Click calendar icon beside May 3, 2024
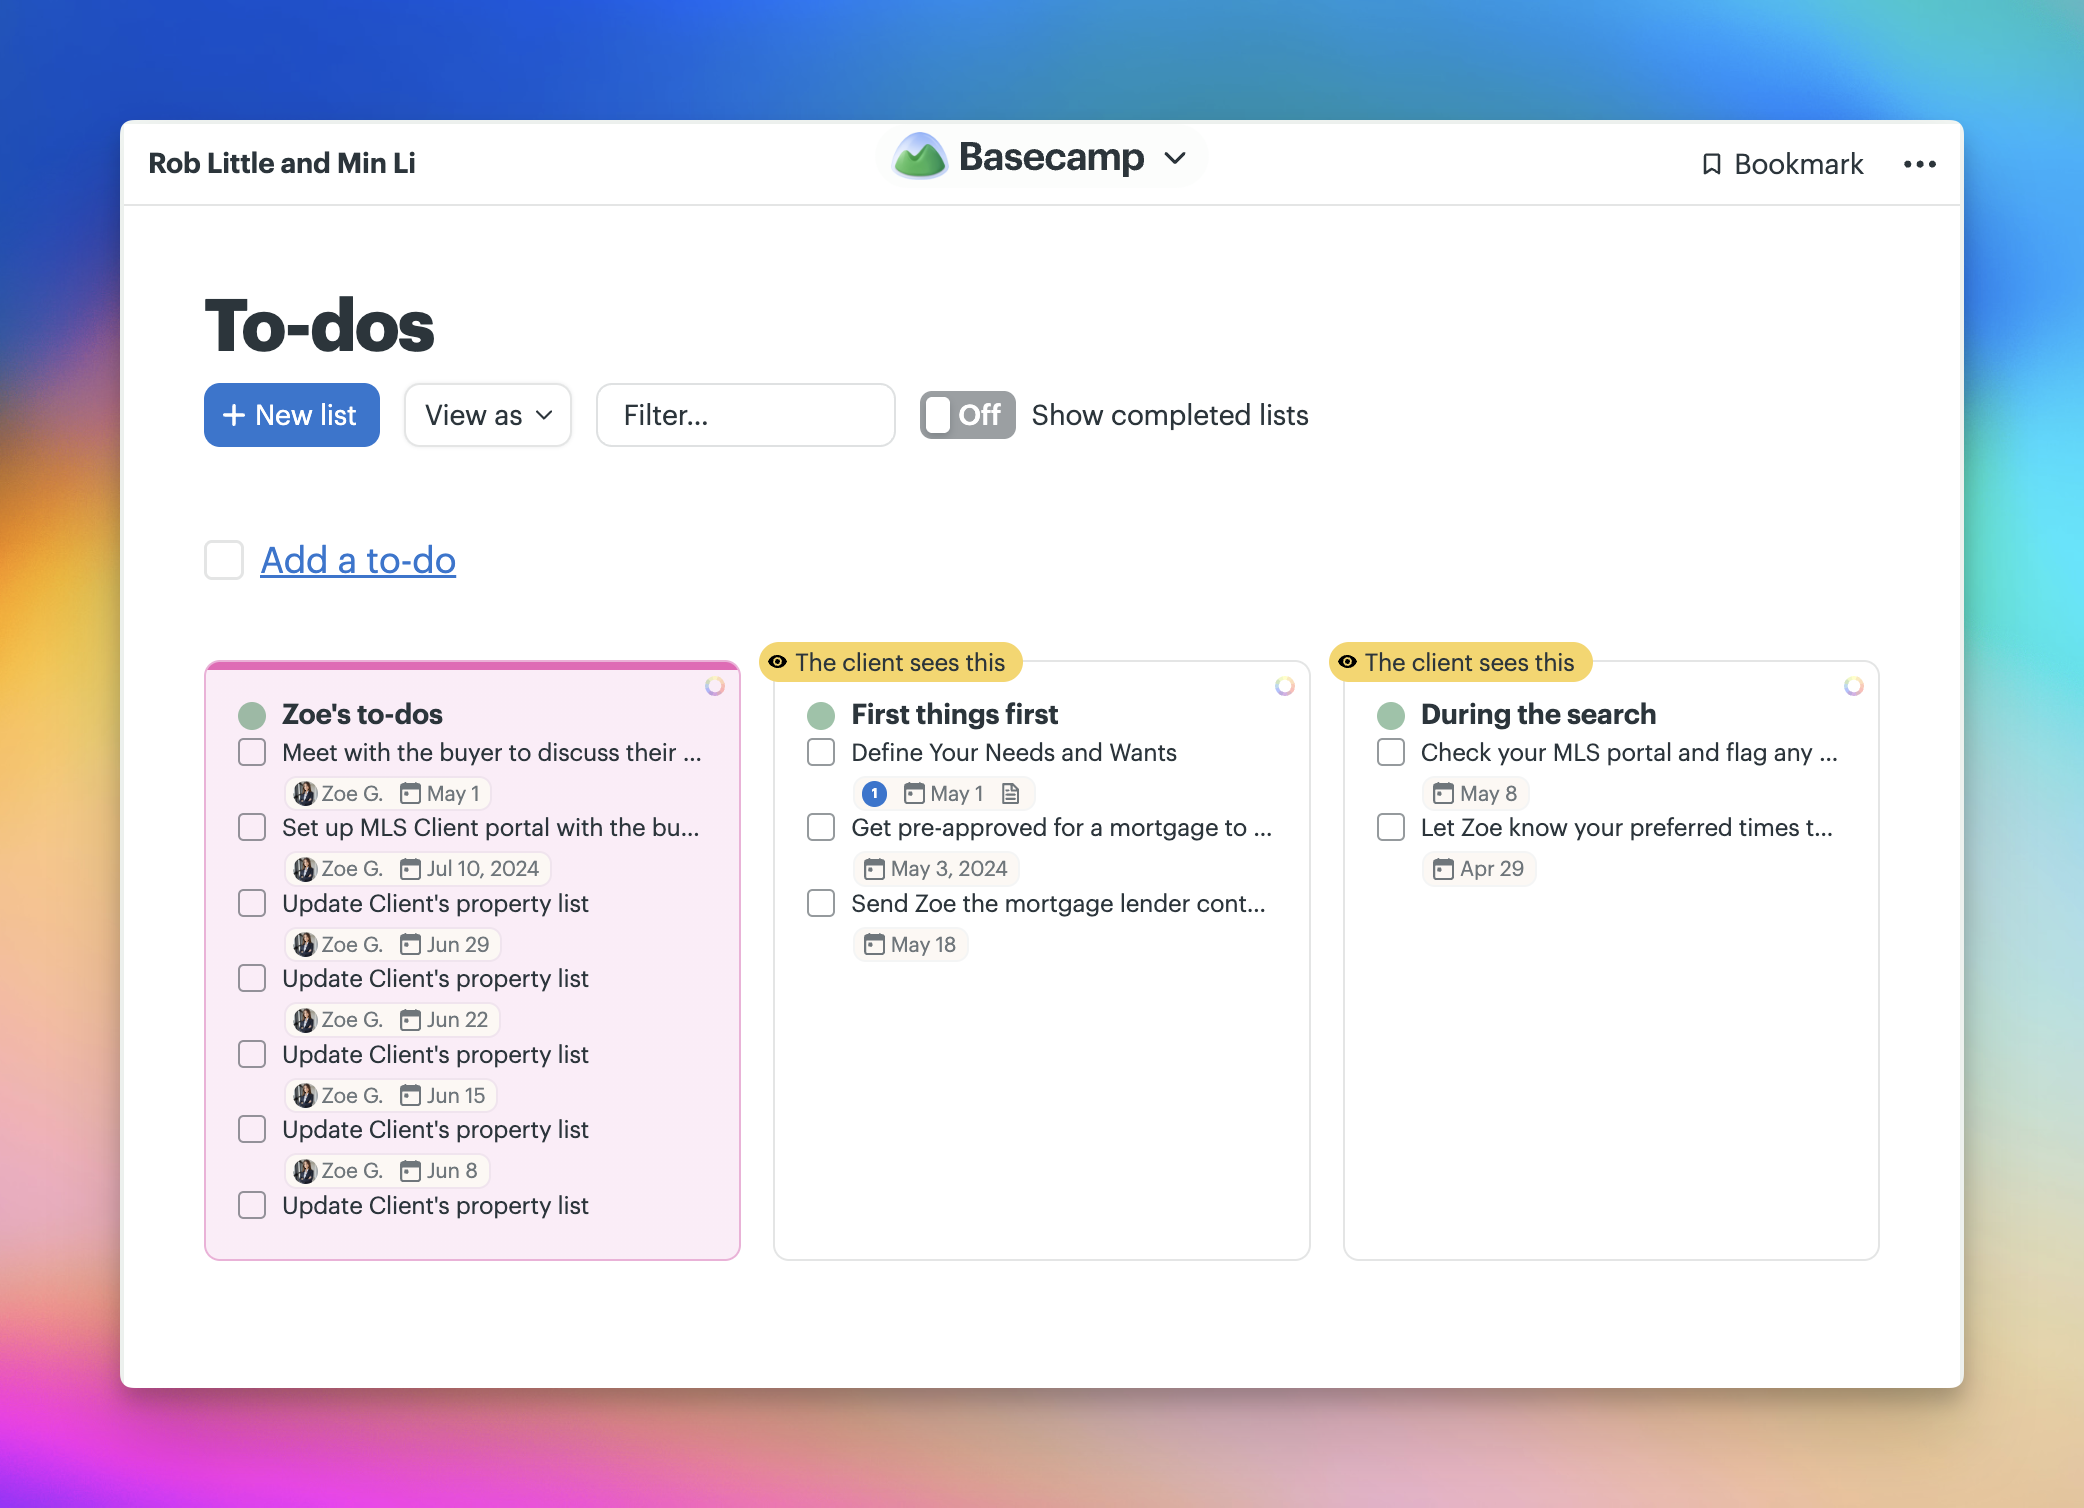 [x=874, y=869]
